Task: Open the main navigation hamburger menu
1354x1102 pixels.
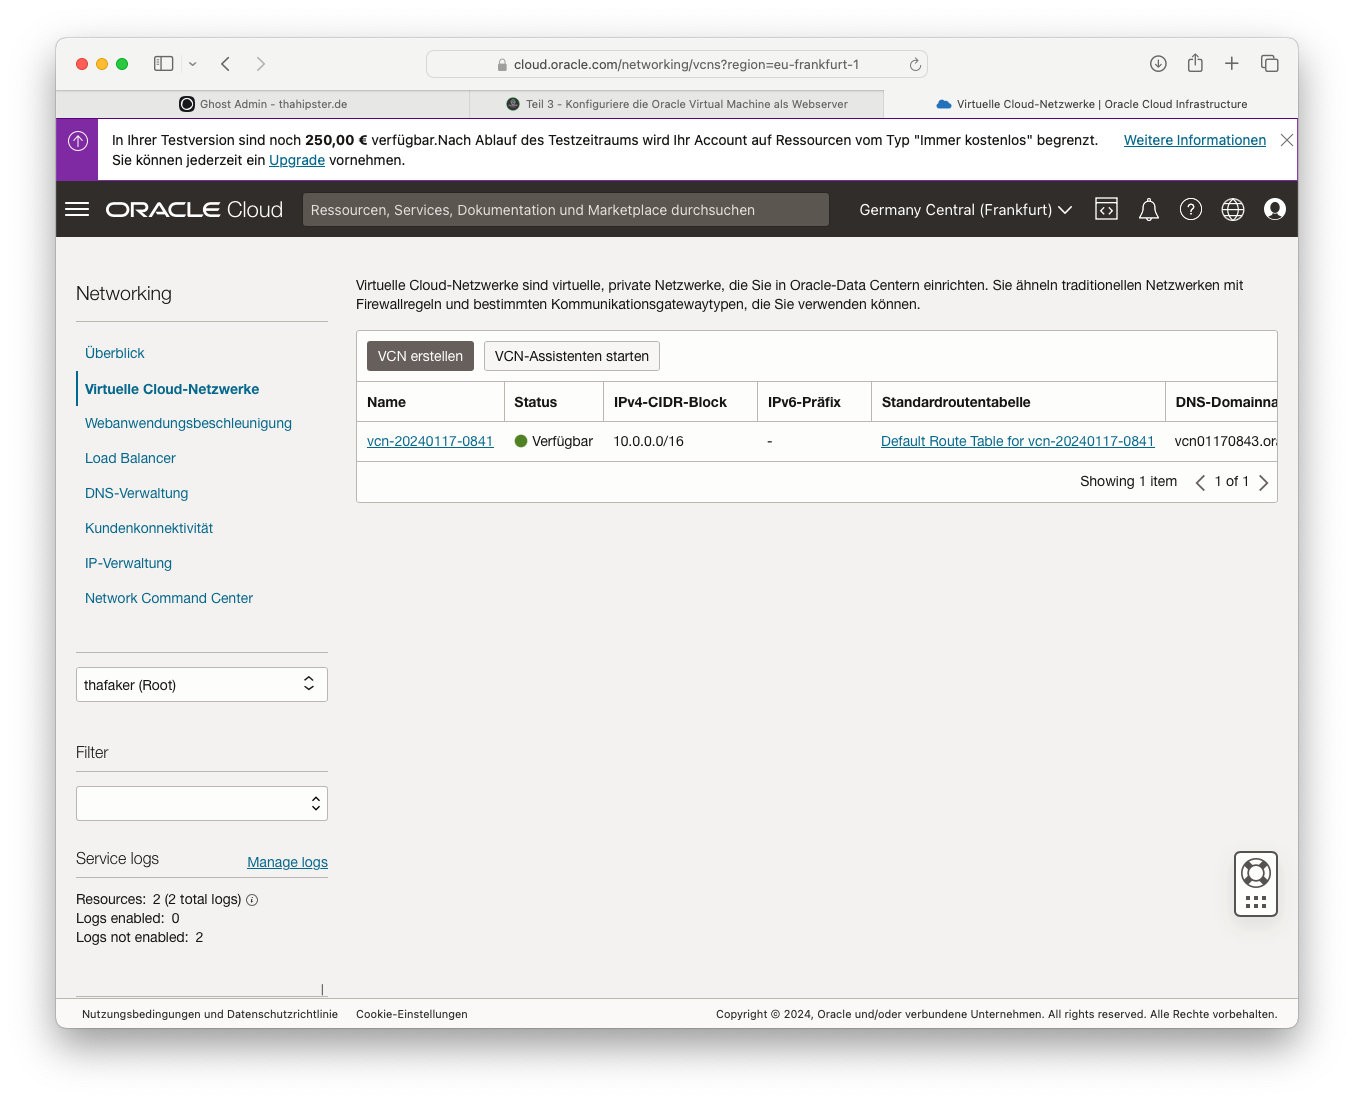Action: pos(77,209)
